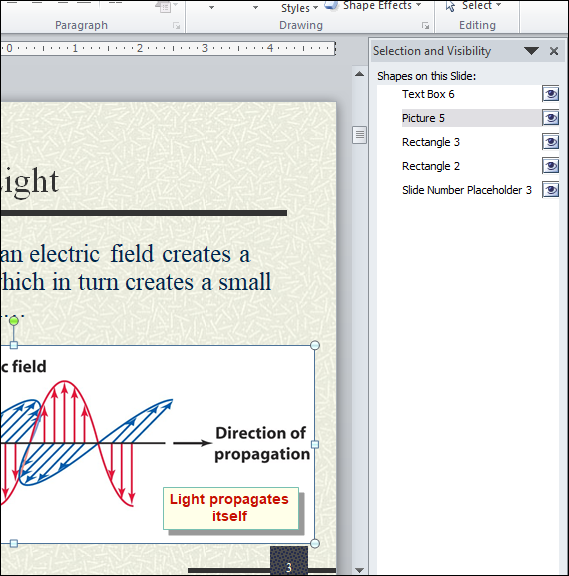Screen dimensions: 569x576
Task: Click the slide editor vertical scrollbar thumb
Action: [360, 135]
